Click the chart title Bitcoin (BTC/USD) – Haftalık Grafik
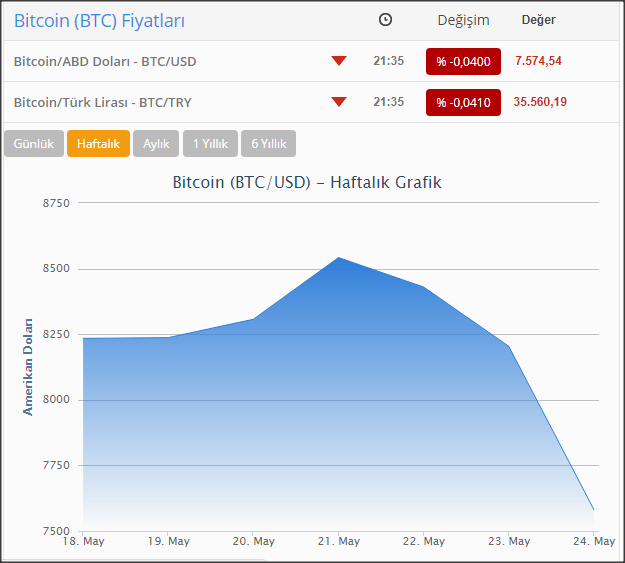Screen dimensions: 625x563 coord(307,182)
